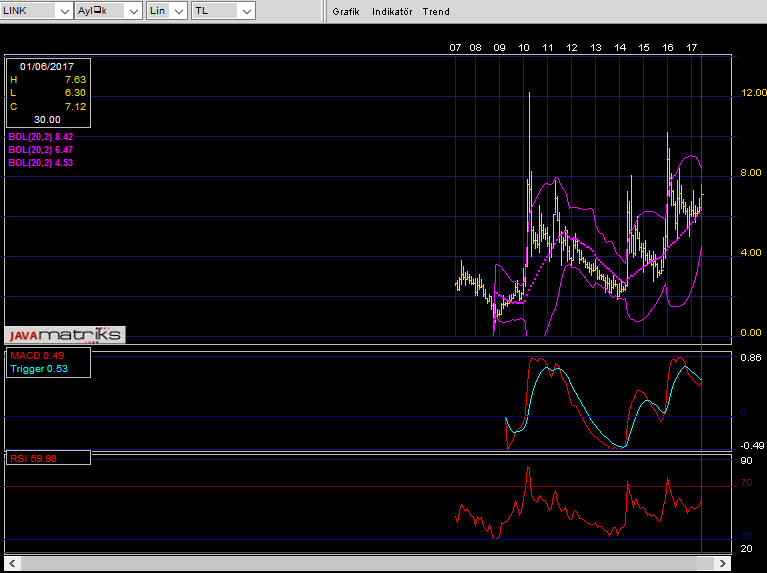
Task: Click the Trigger 0.53 label
Action: pyautogui.click(x=39, y=369)
